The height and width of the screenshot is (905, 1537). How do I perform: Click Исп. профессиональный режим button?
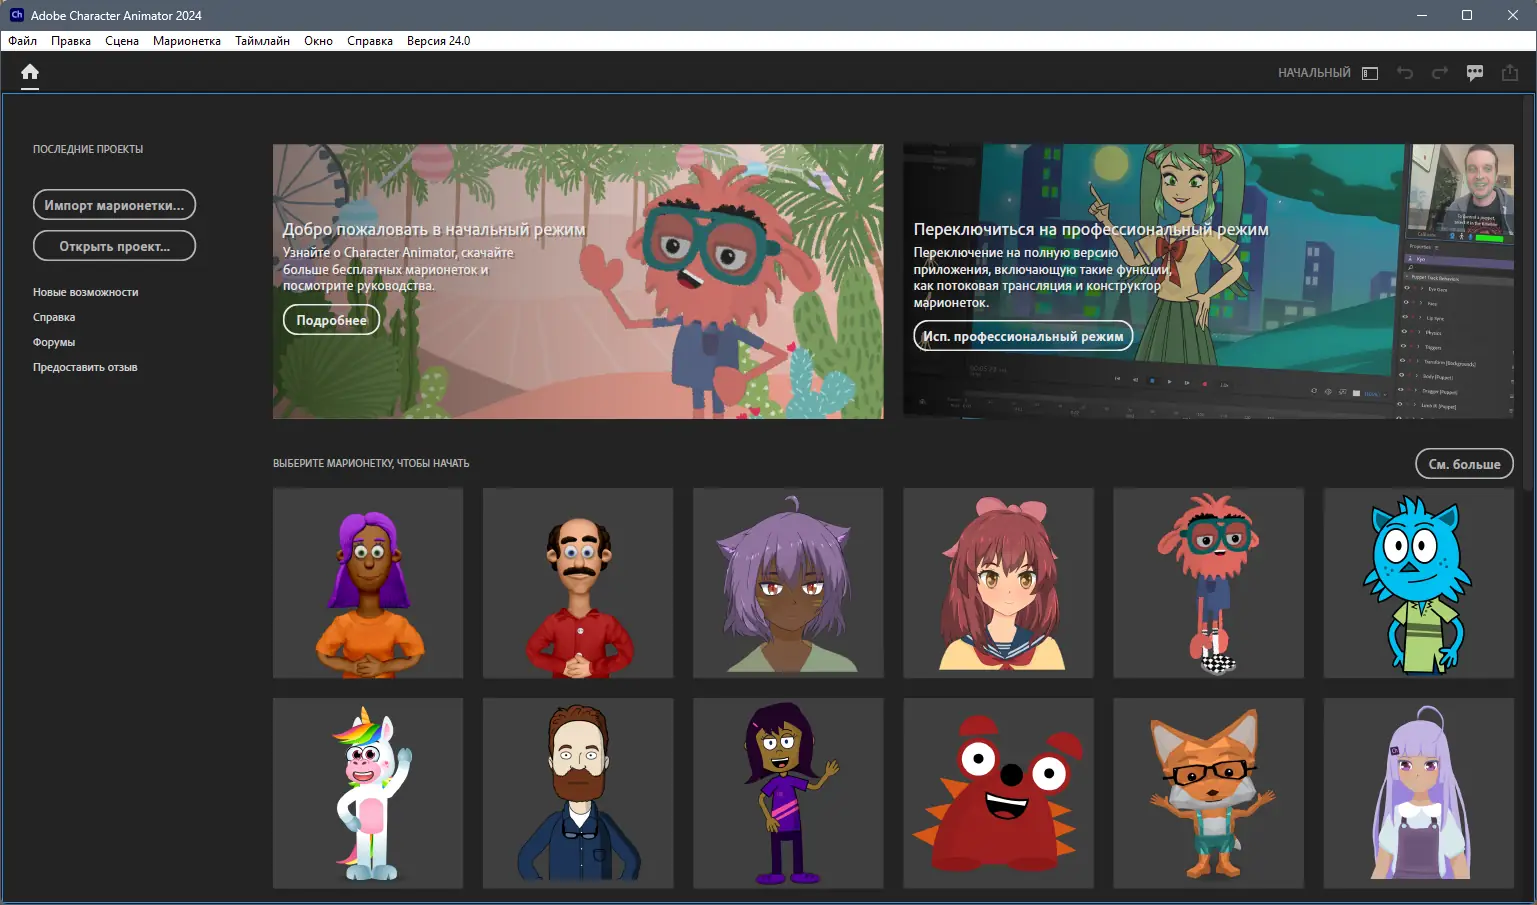coord(1023,336)
